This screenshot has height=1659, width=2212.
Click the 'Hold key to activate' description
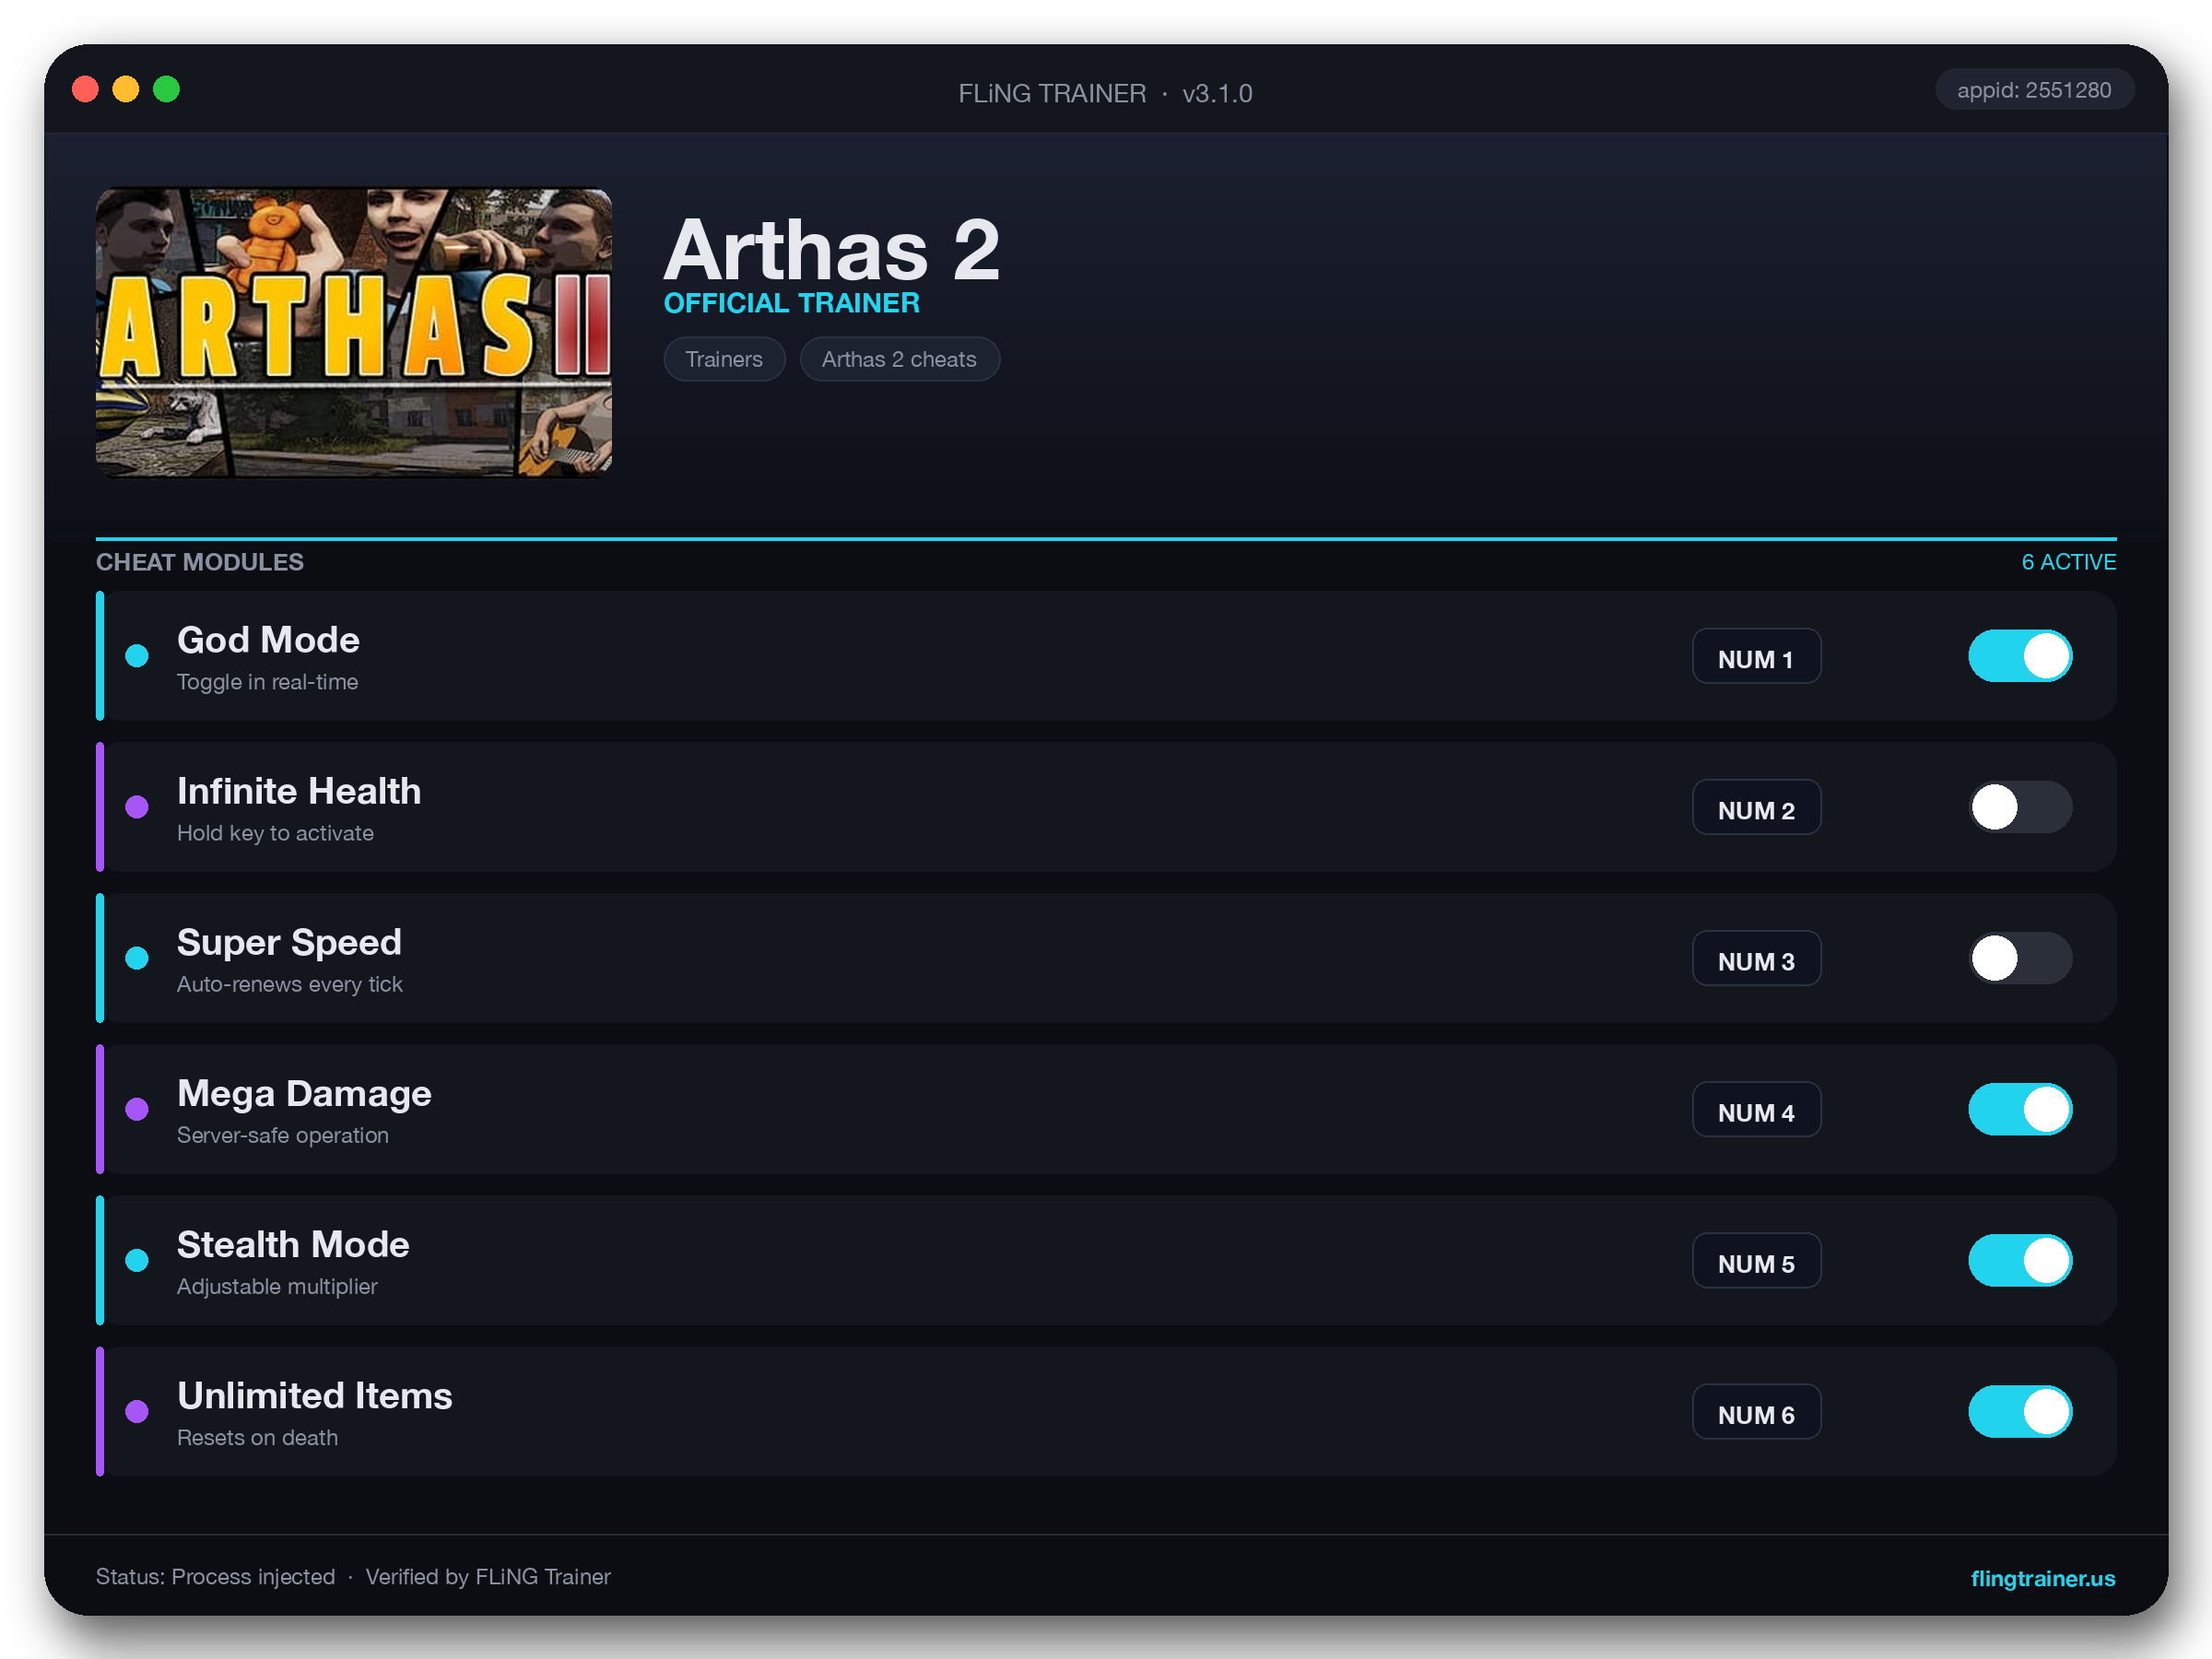coord(275,833)
